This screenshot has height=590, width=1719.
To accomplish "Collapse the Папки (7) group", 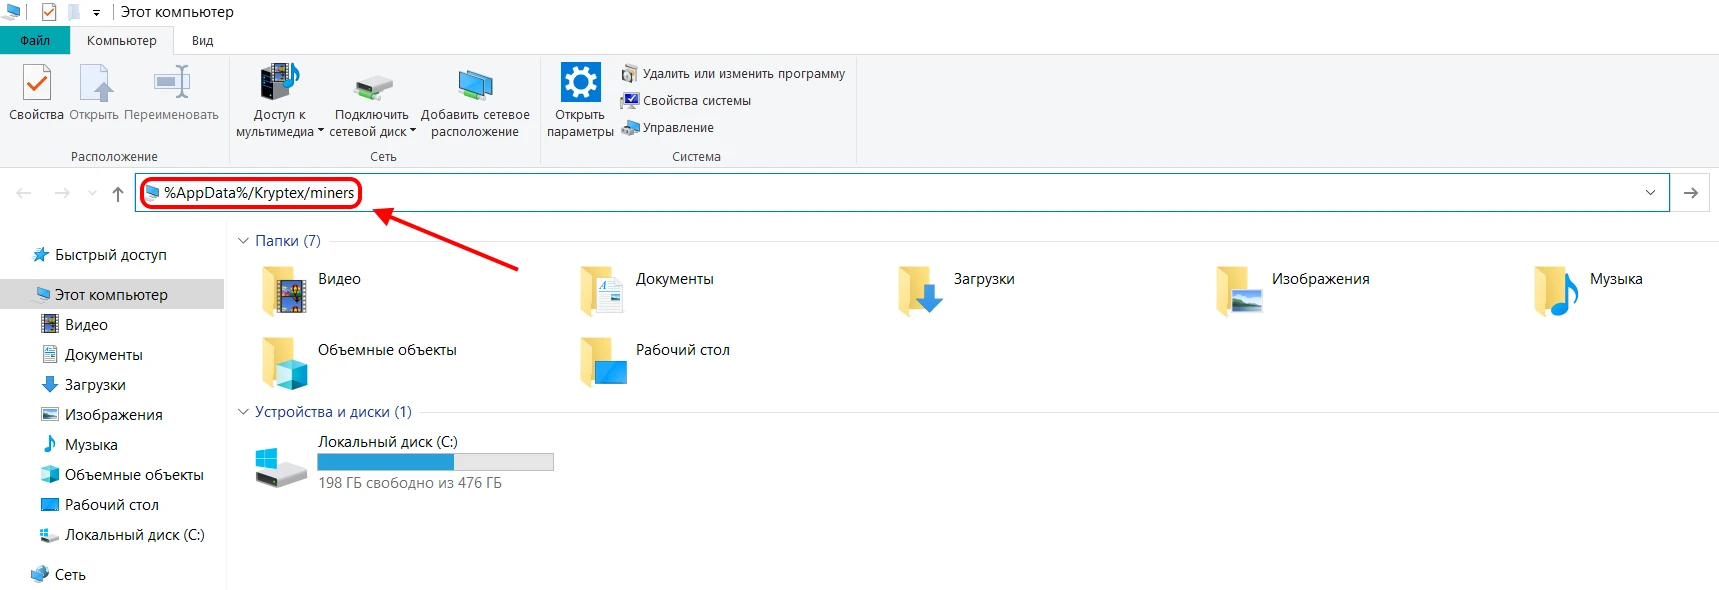I will (x=243, y=241).
